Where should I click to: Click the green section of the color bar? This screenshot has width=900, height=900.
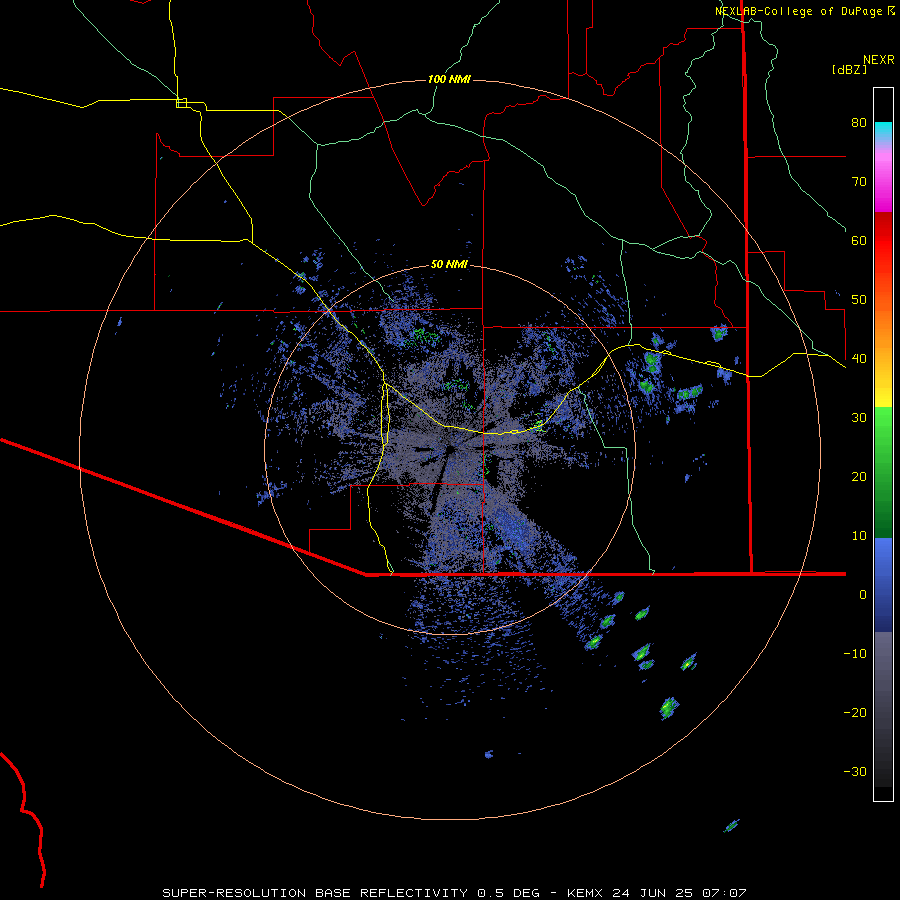coord(883,472)
